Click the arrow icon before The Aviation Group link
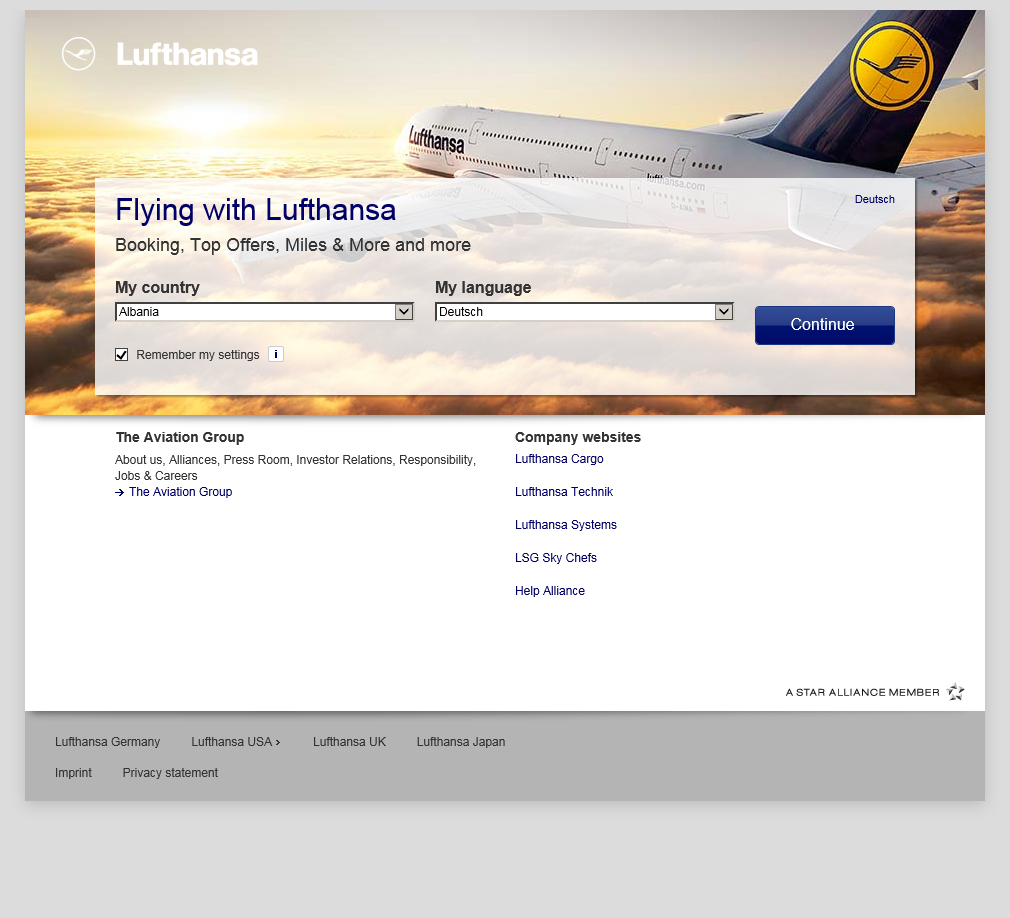 click(119, 492)
